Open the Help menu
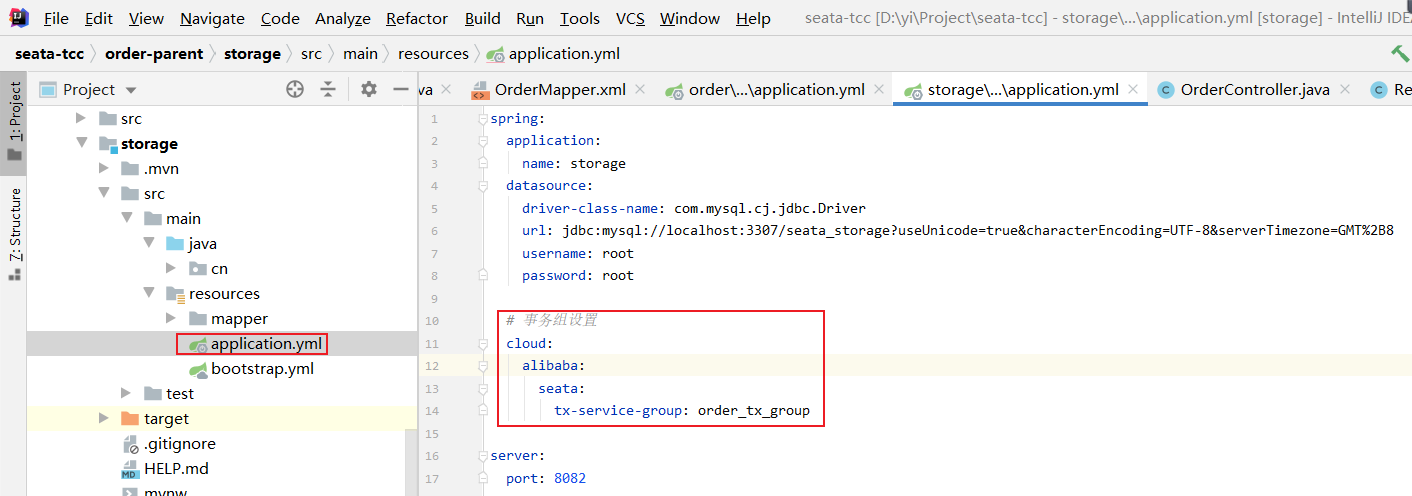Viewport: 1412px width, 496px height. [x=753, y=19]
